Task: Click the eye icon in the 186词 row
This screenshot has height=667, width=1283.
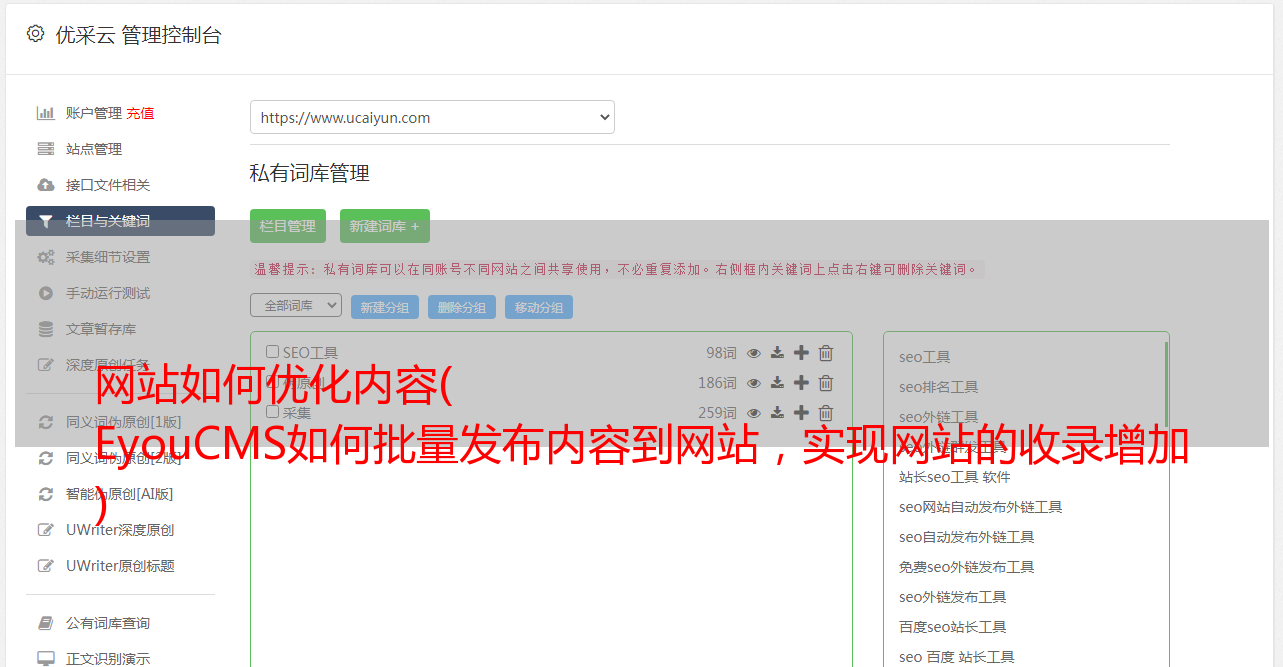Action: [754, 383]
